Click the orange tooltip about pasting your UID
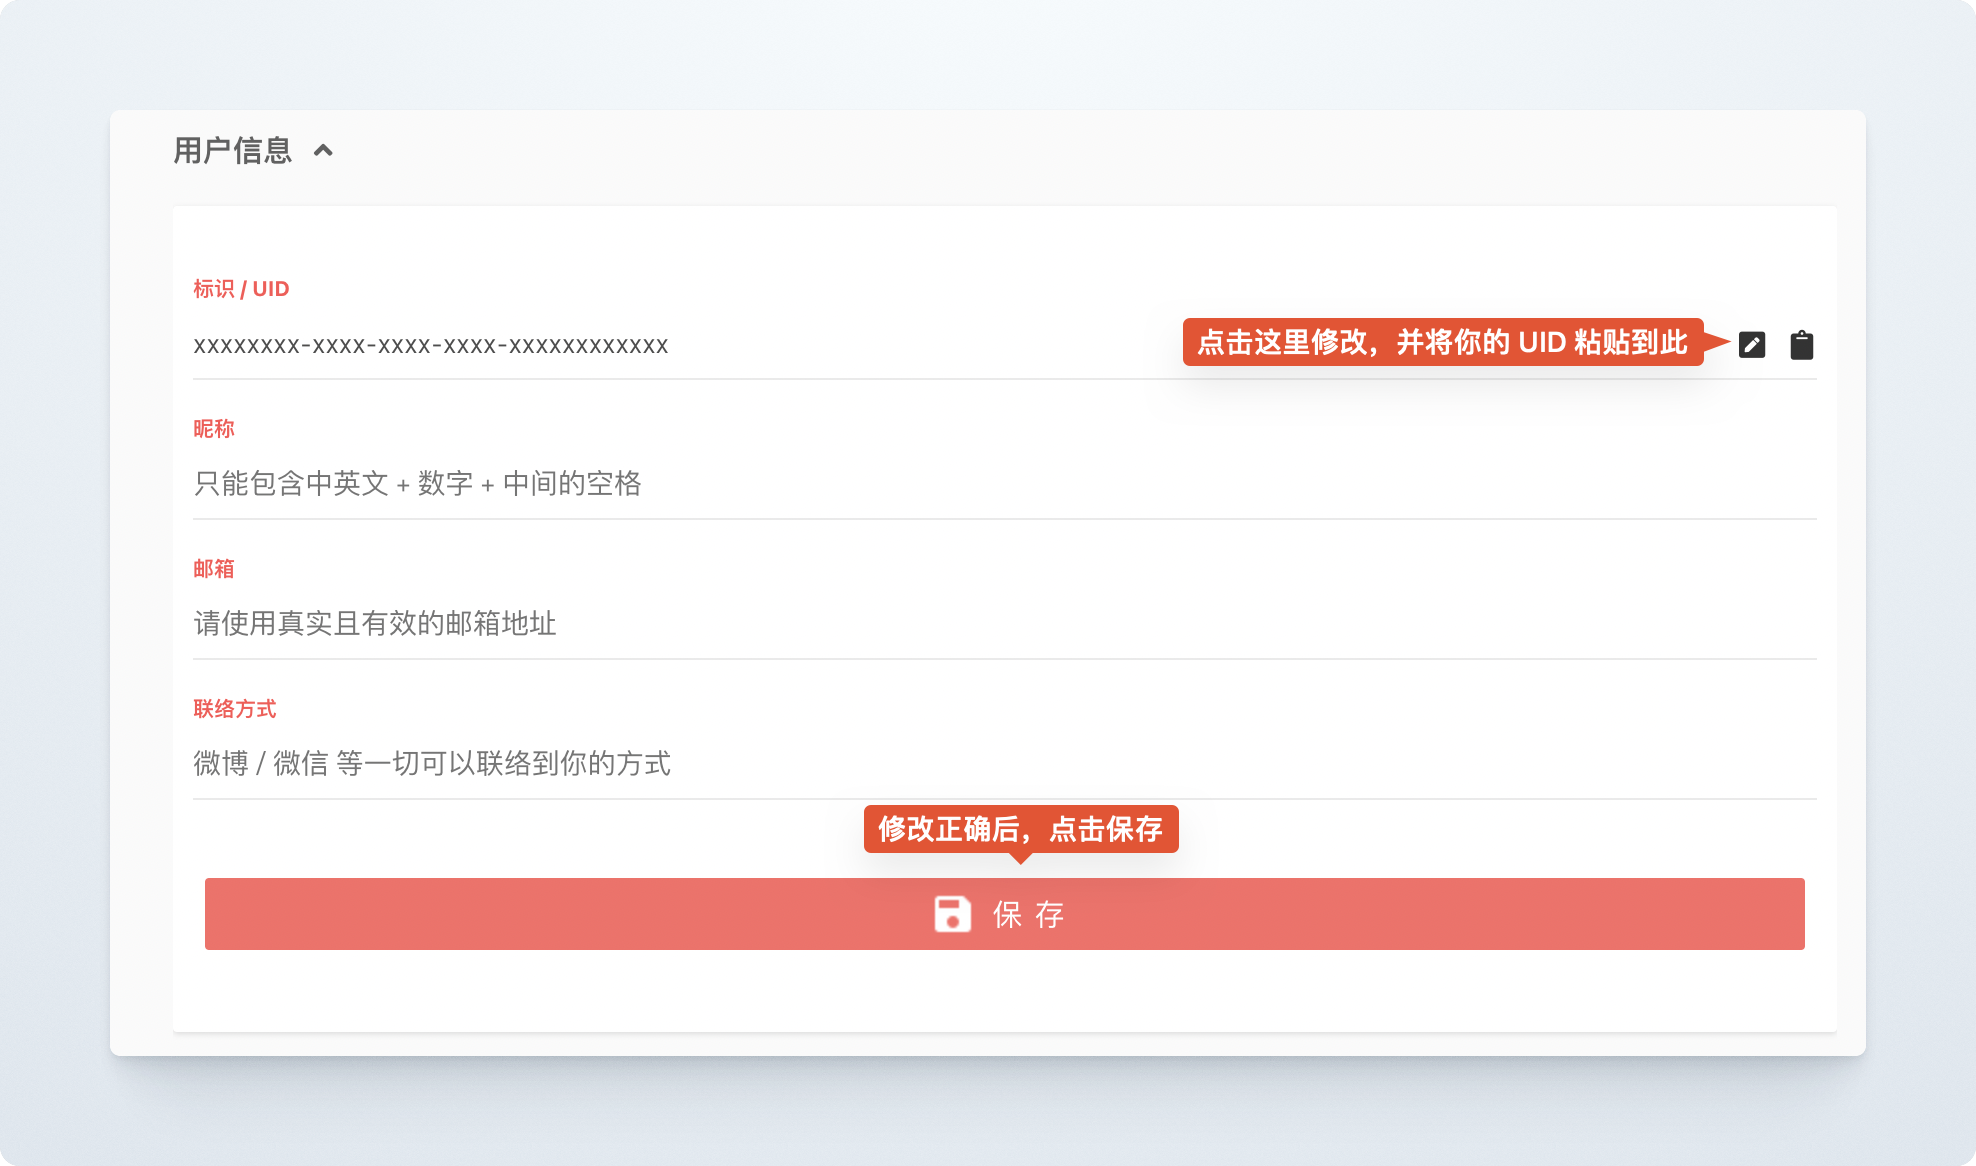Viewport: 1976px width, 1166px height. click(1440, 344)
